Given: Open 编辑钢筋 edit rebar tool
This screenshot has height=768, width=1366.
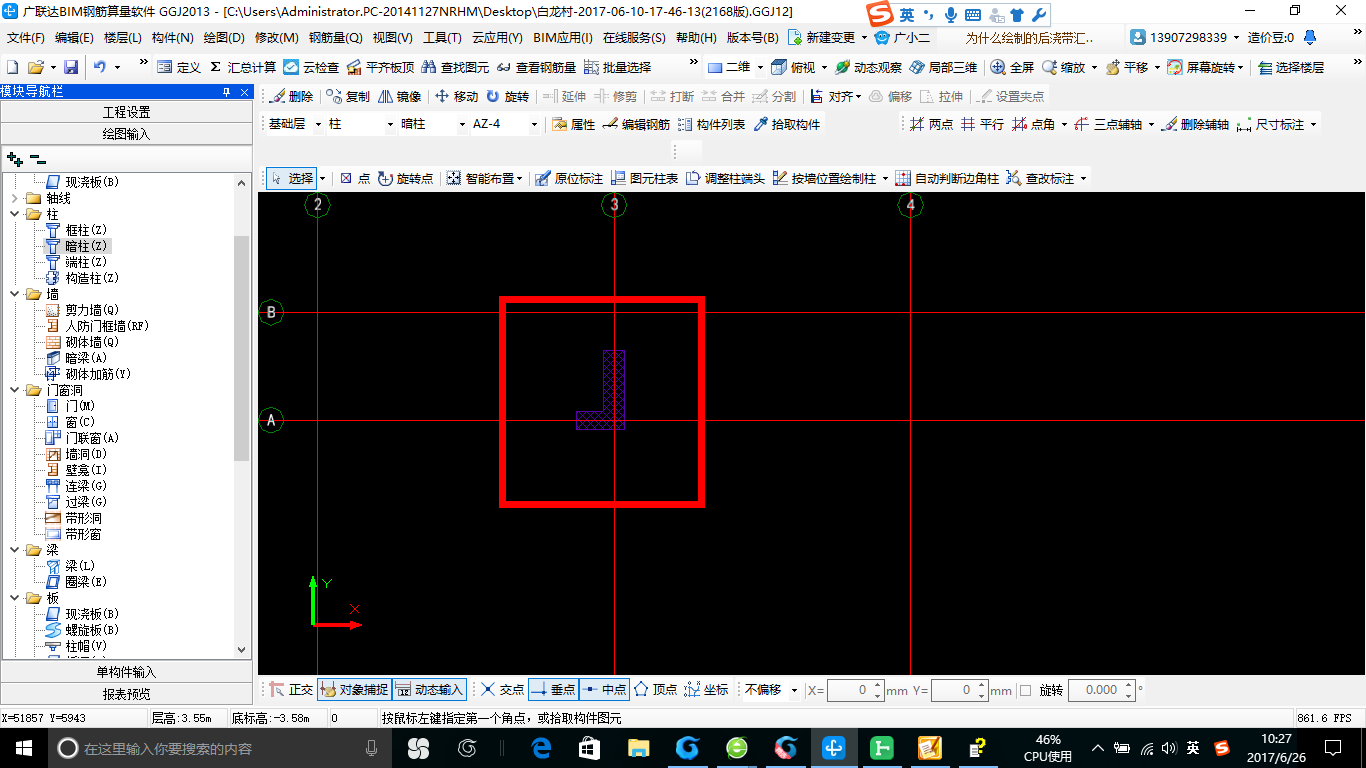Looking at the screenshot, I should pos(636,124).
